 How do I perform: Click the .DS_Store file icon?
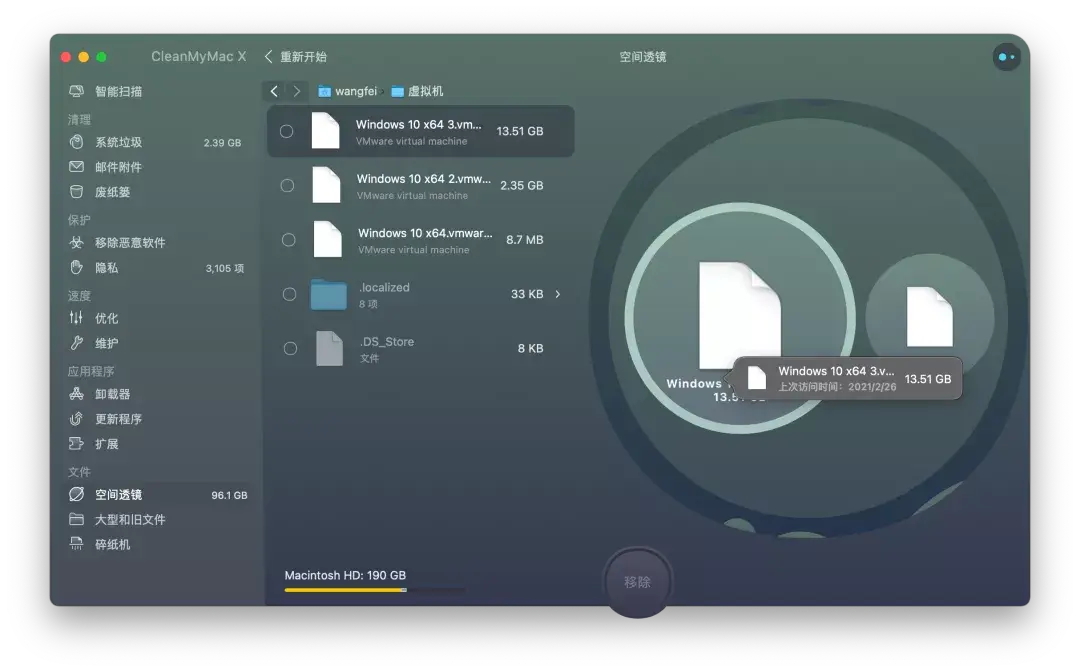coord(329,348)
